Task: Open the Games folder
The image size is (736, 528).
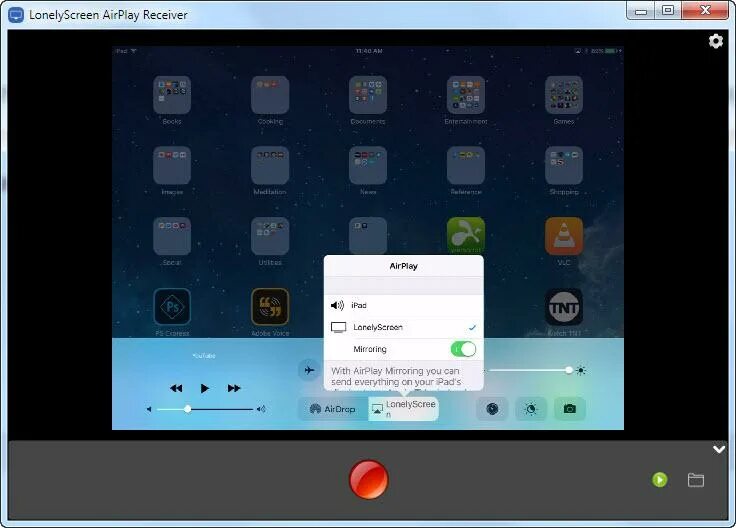Action: (564, 95)
